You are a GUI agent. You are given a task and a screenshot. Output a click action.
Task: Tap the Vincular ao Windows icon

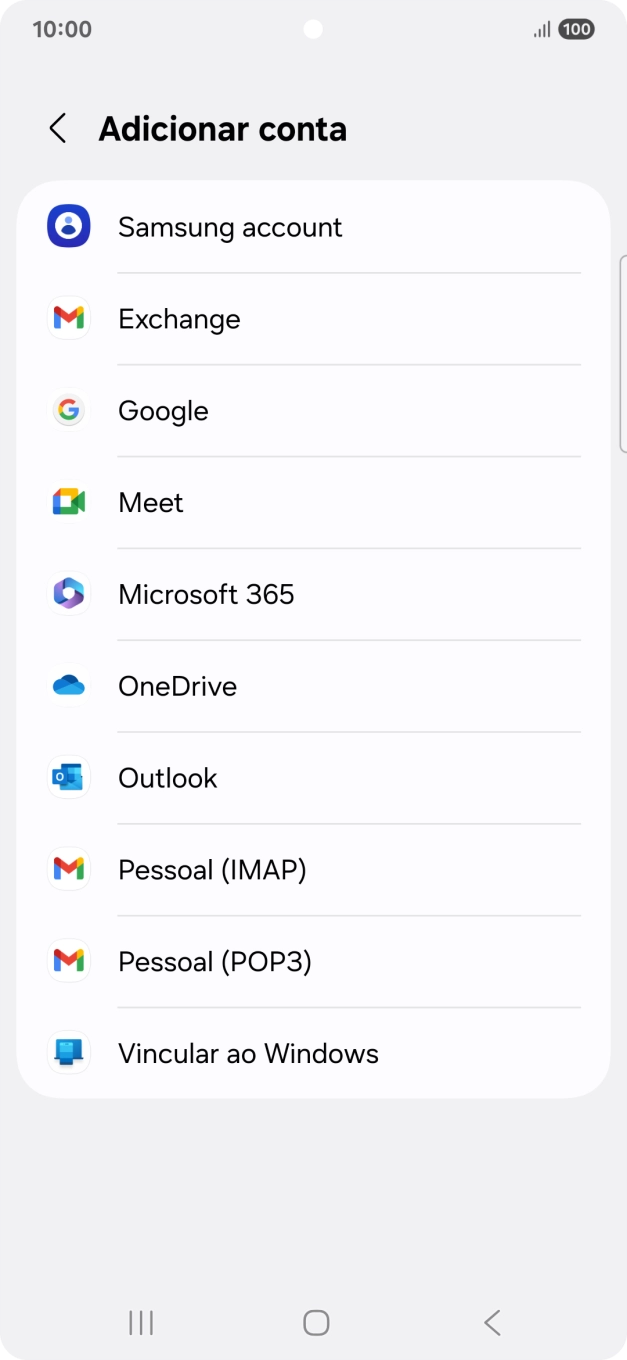69,1053
